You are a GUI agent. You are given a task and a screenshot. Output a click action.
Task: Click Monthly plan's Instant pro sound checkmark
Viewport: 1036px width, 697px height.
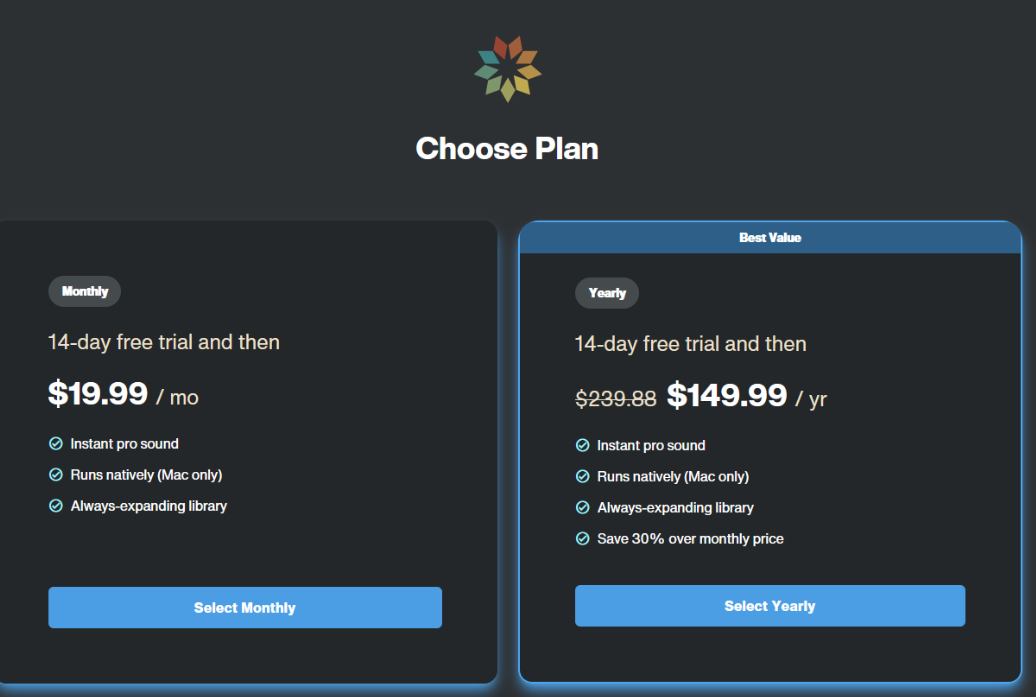point(56,443)
